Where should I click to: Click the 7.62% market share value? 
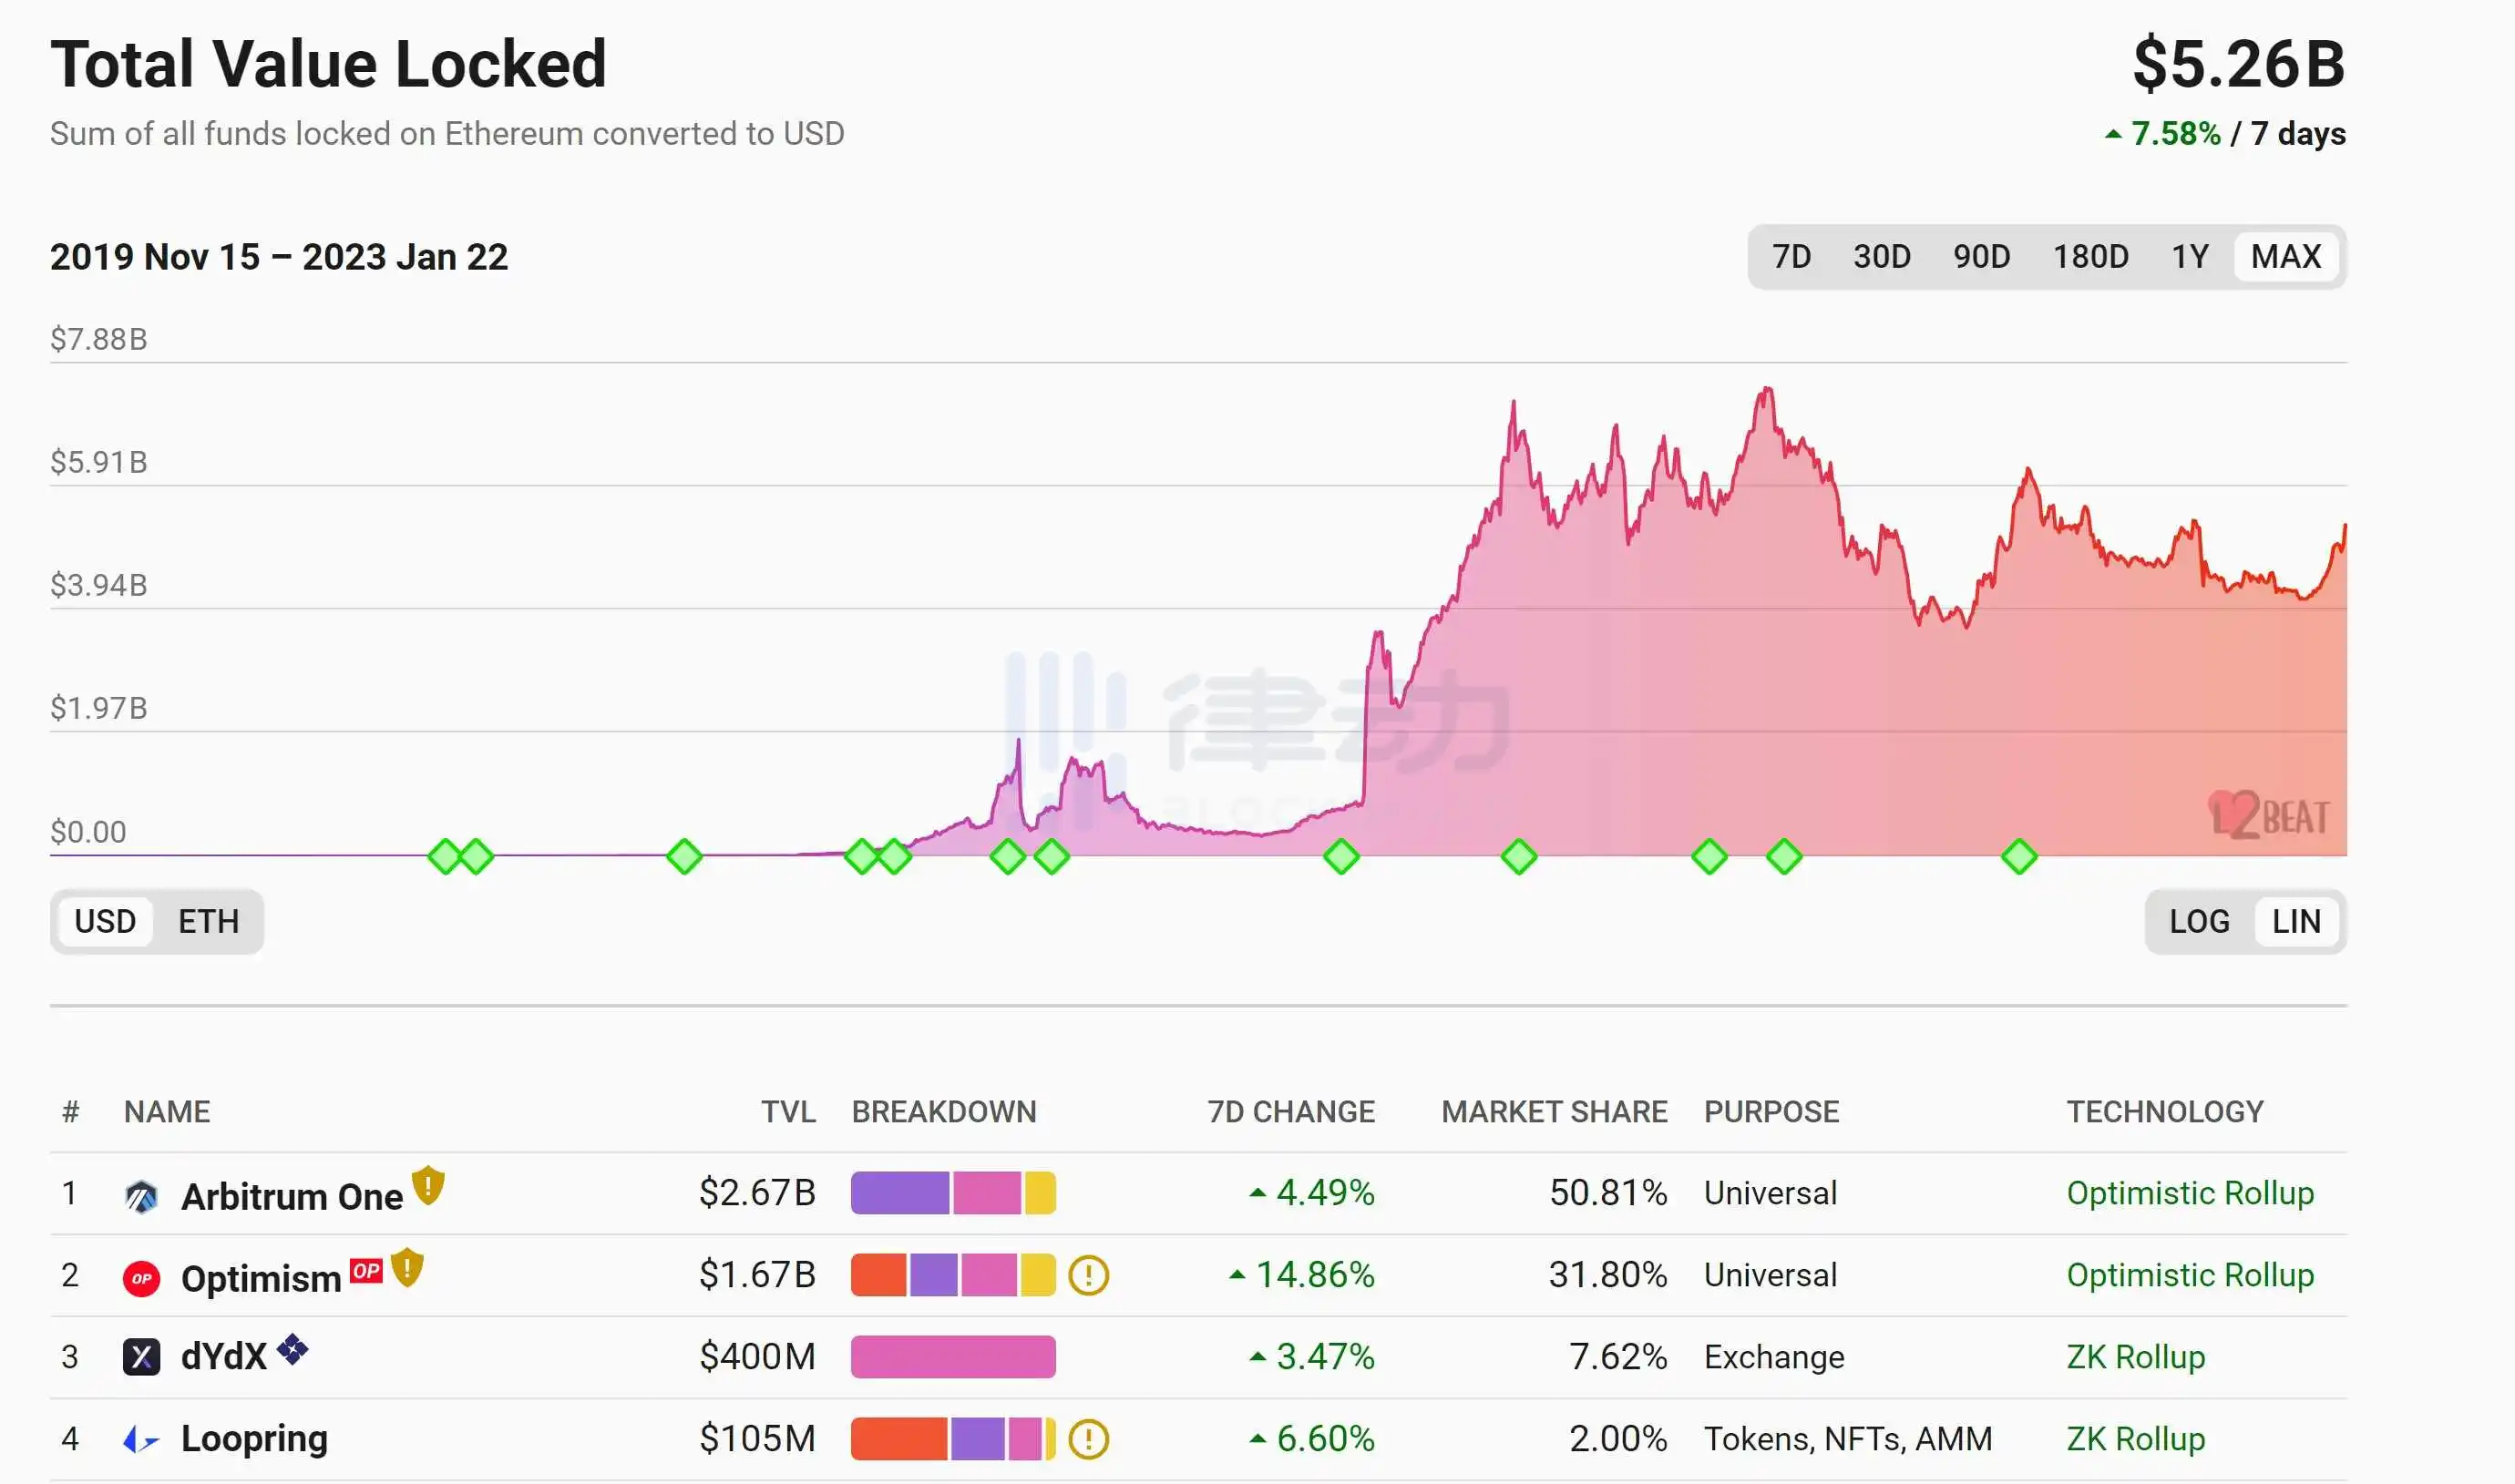coord(1618,1357)
